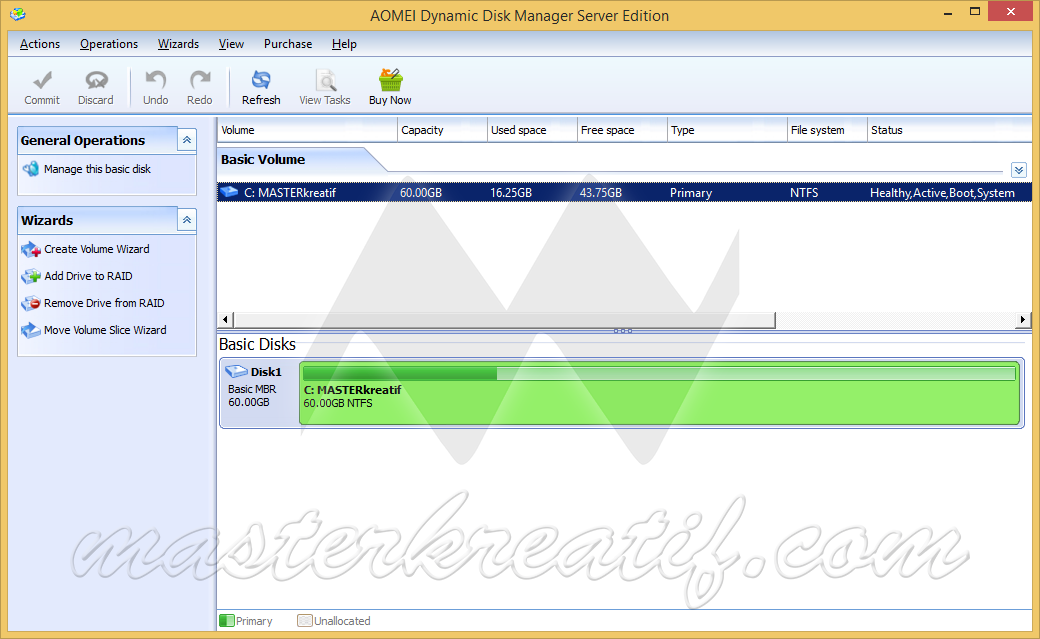1040x639 pixels.
Task: Open View Tasks from toolbar
Action: pos(324,87)
